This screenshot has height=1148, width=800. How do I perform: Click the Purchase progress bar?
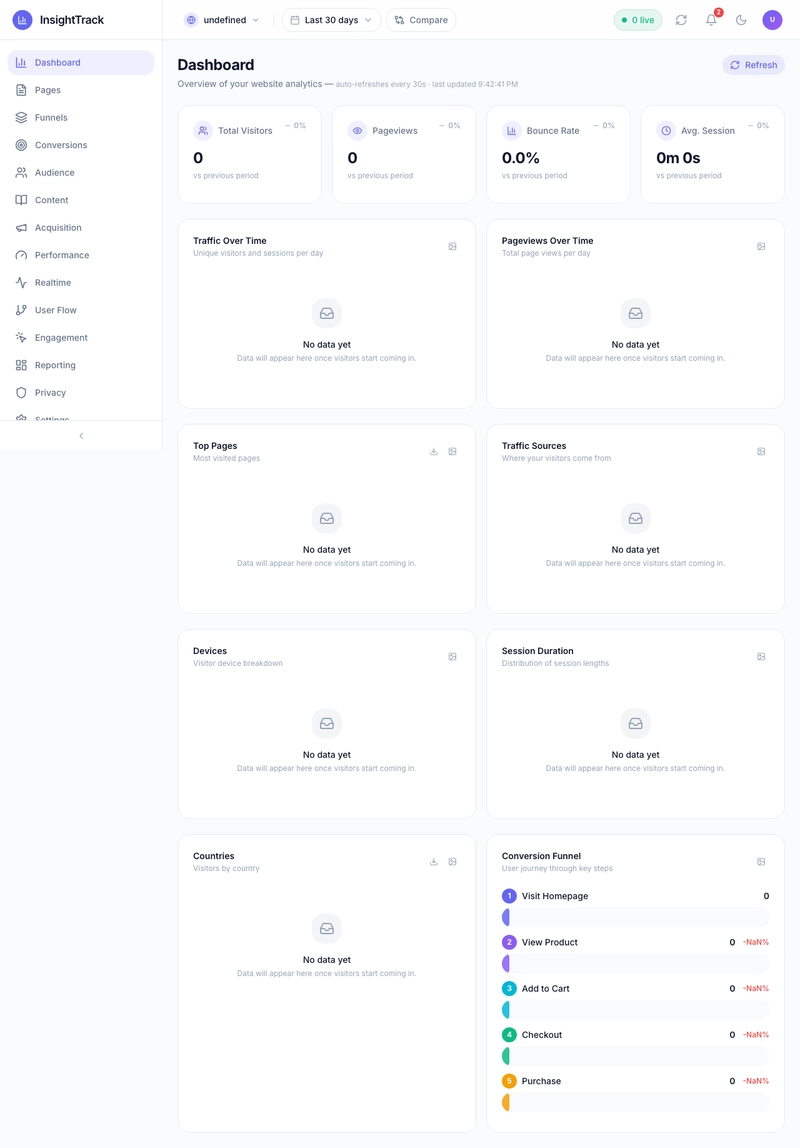(635, 1102)
